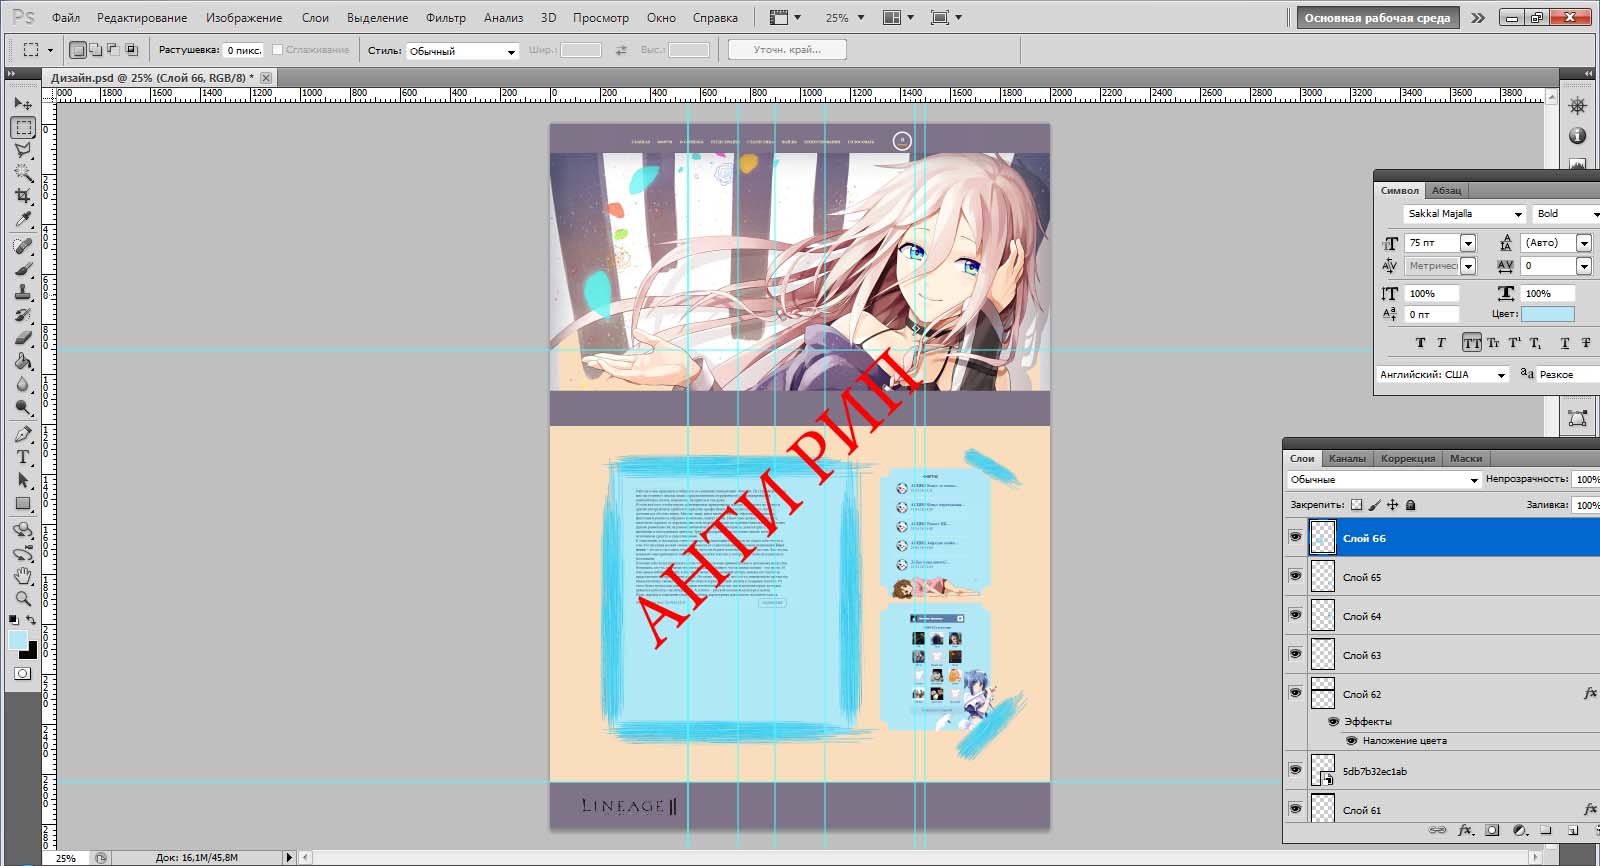
Task: Select the Clone Stamp tool
Action: pos(23,292)
